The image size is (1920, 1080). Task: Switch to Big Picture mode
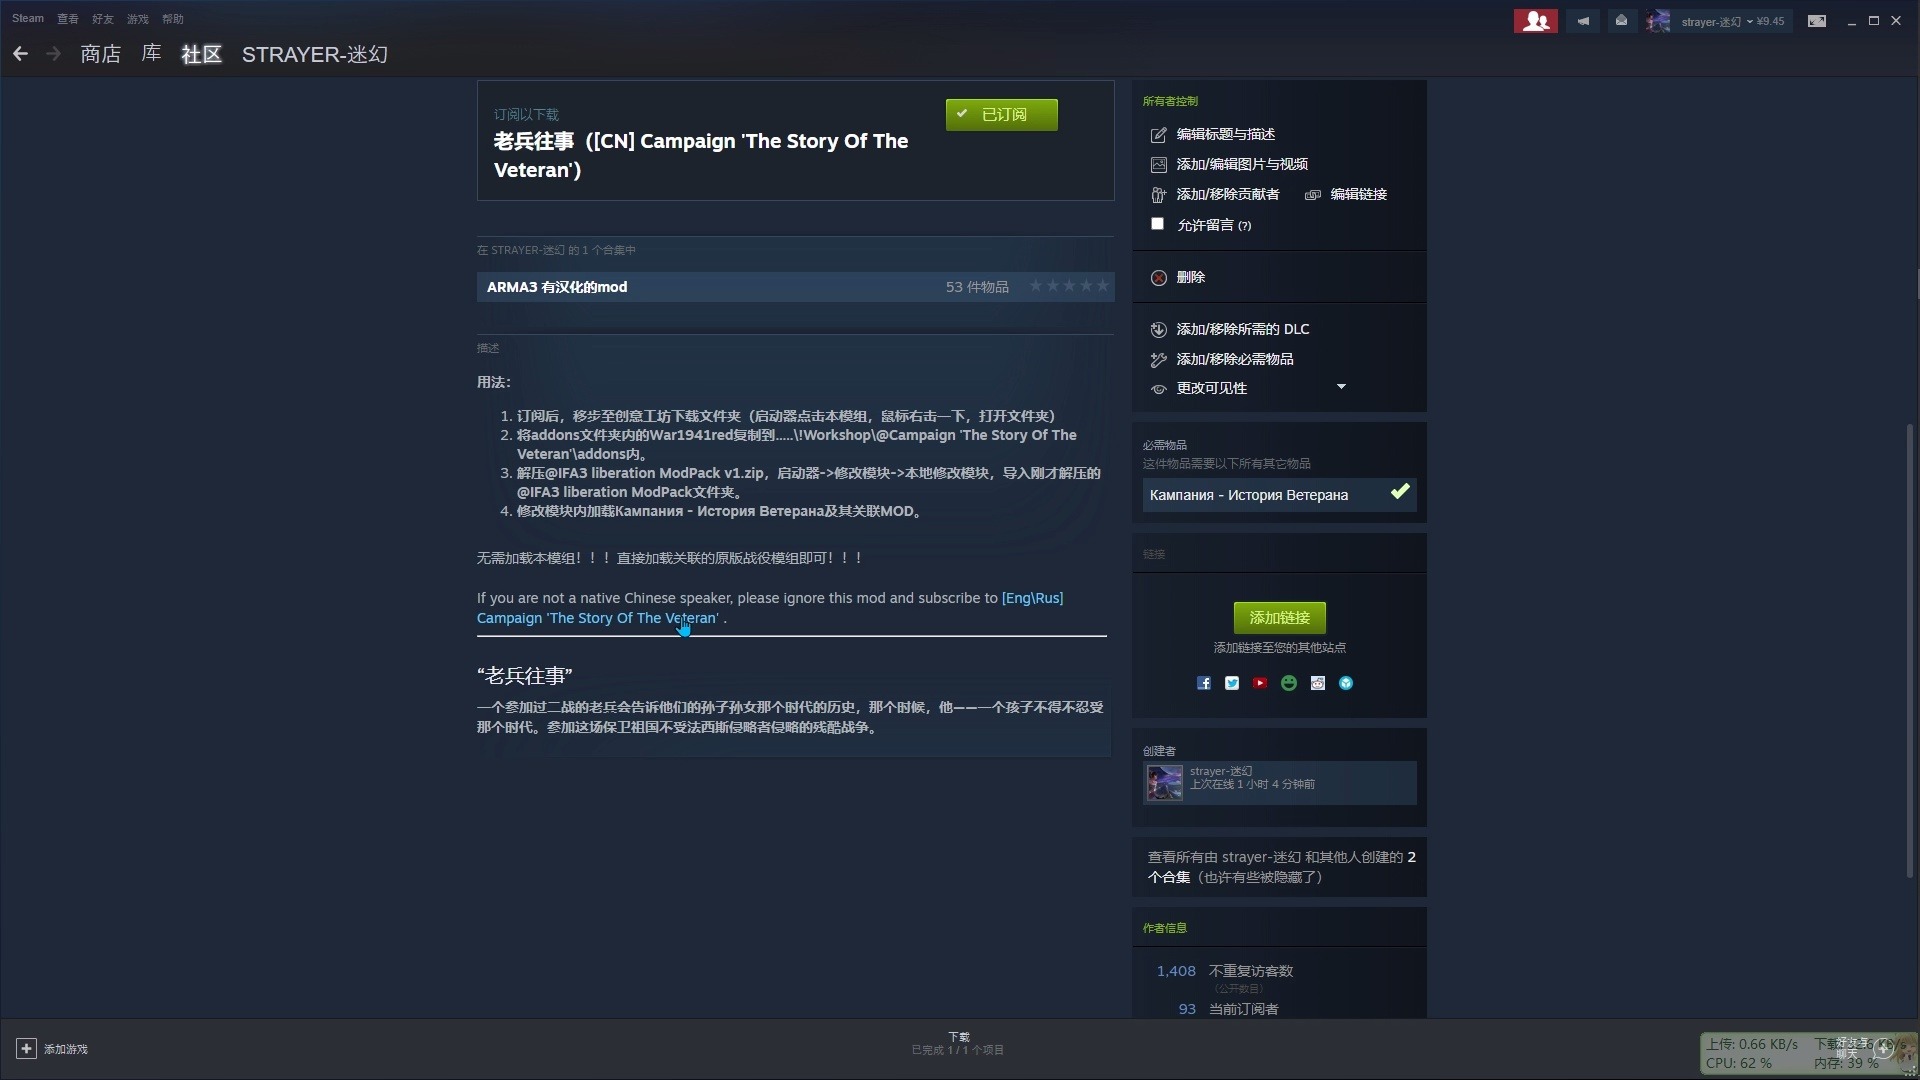point(1817,21)
